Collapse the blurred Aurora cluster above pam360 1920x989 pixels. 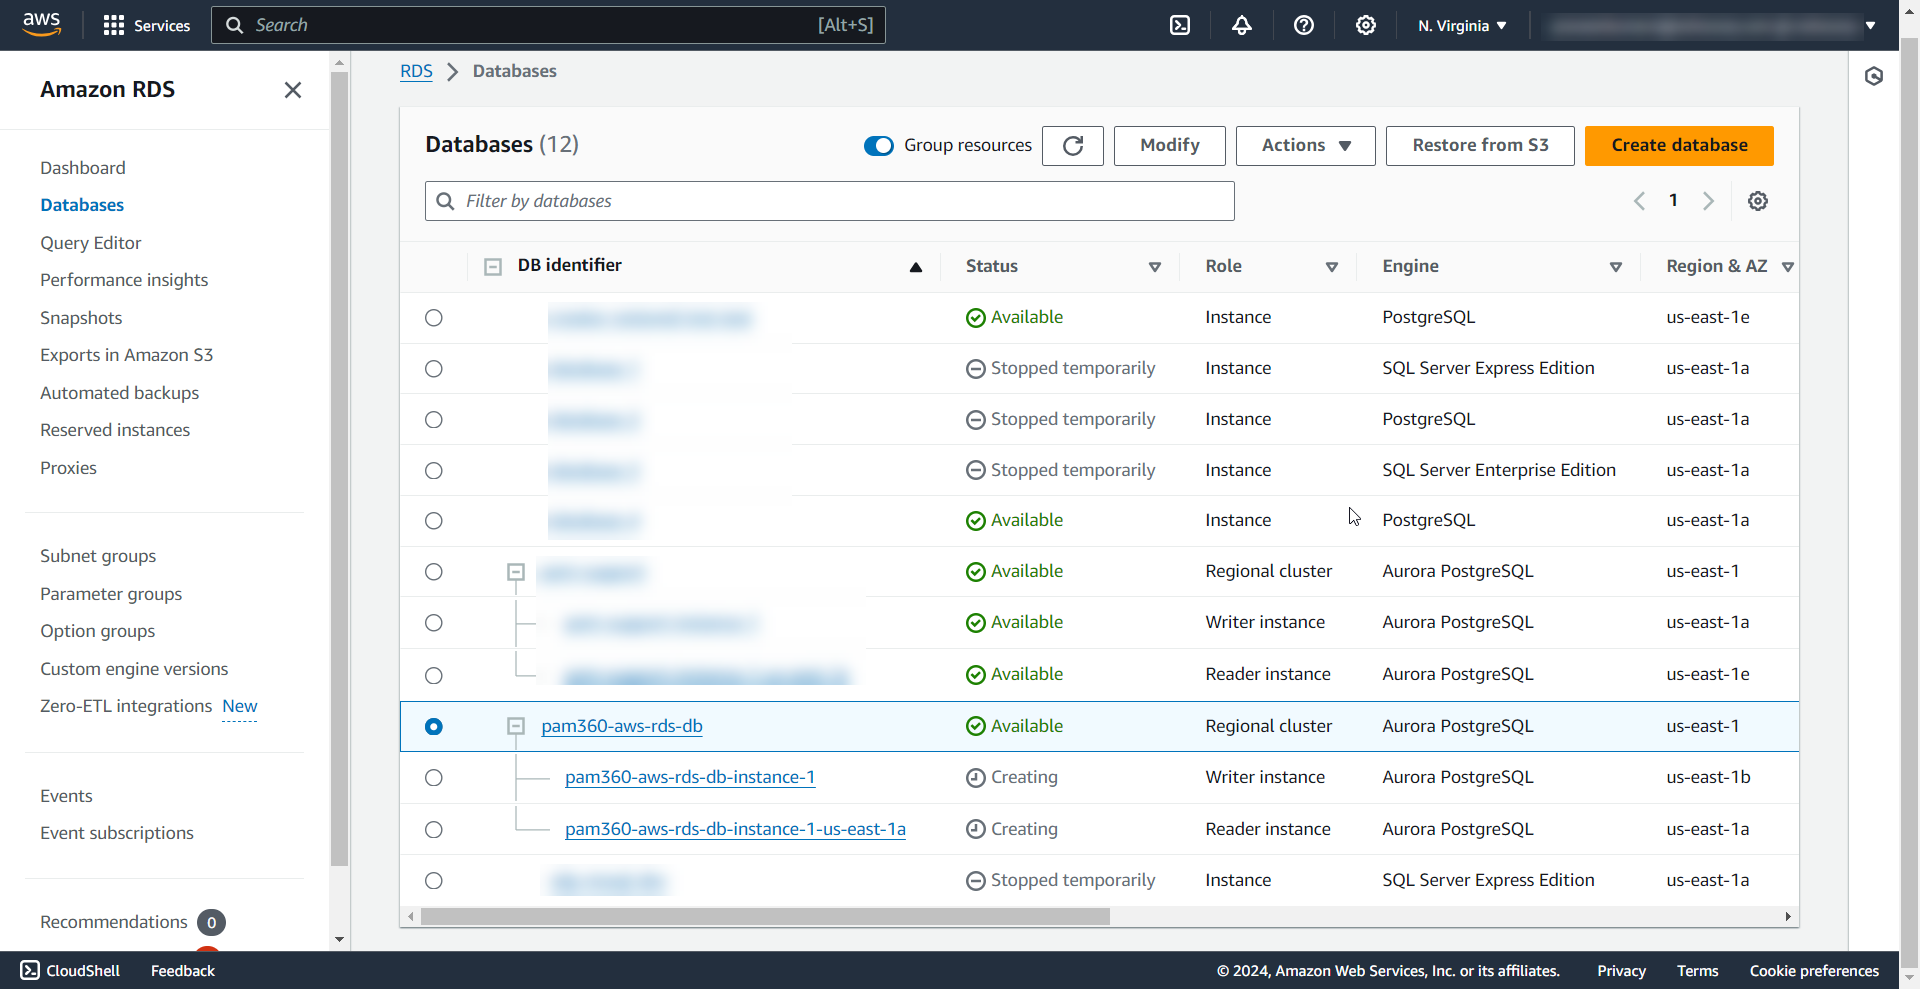(516, 572)
